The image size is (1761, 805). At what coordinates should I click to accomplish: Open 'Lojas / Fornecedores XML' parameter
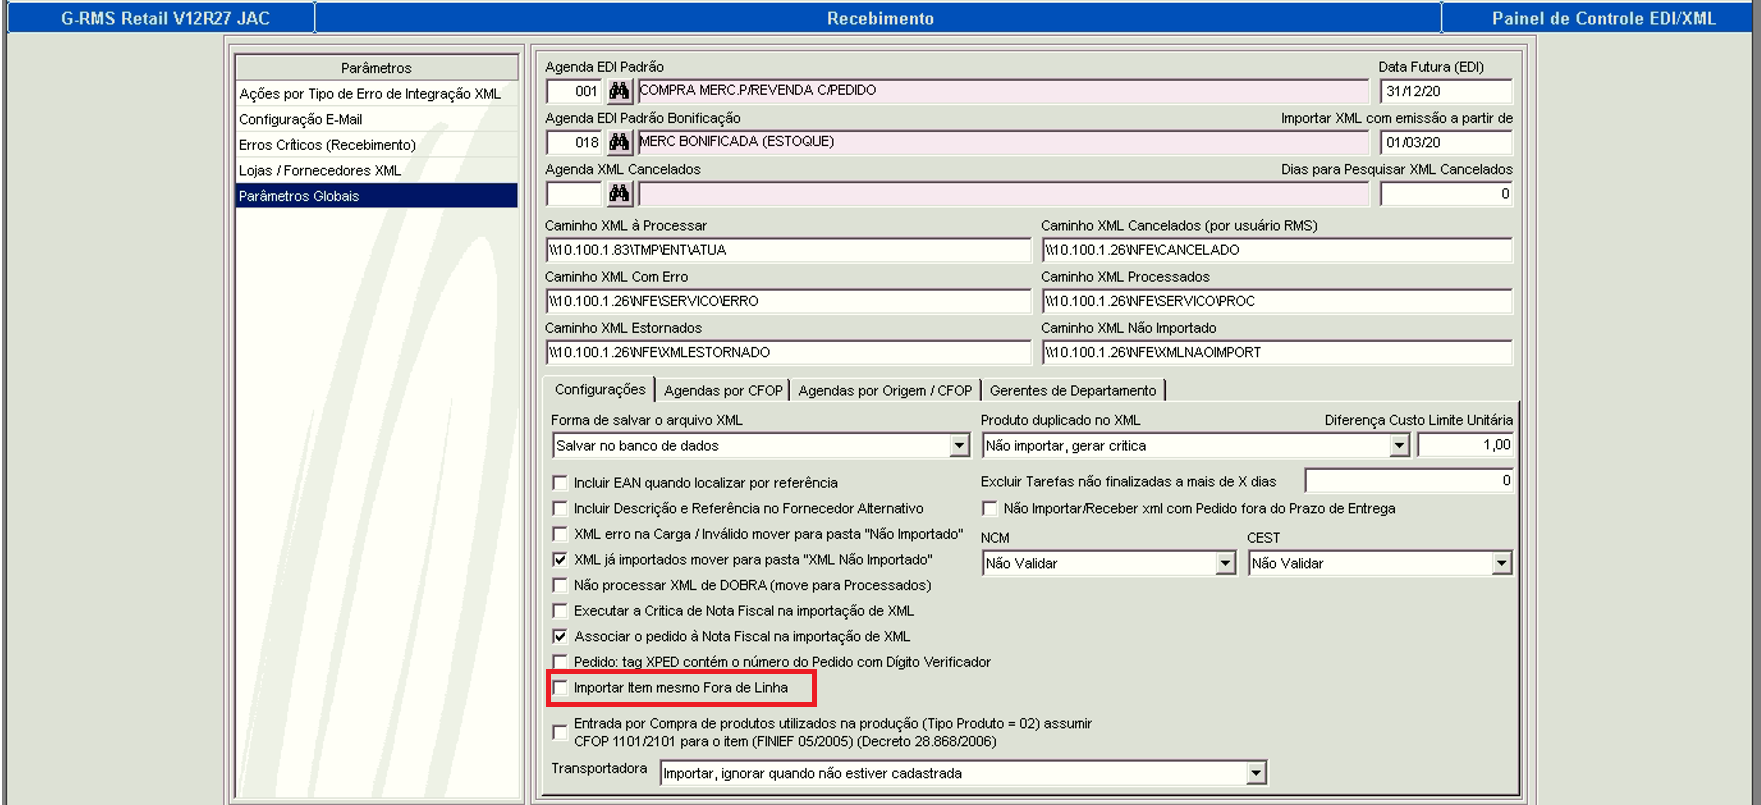[x=377, y=171]
